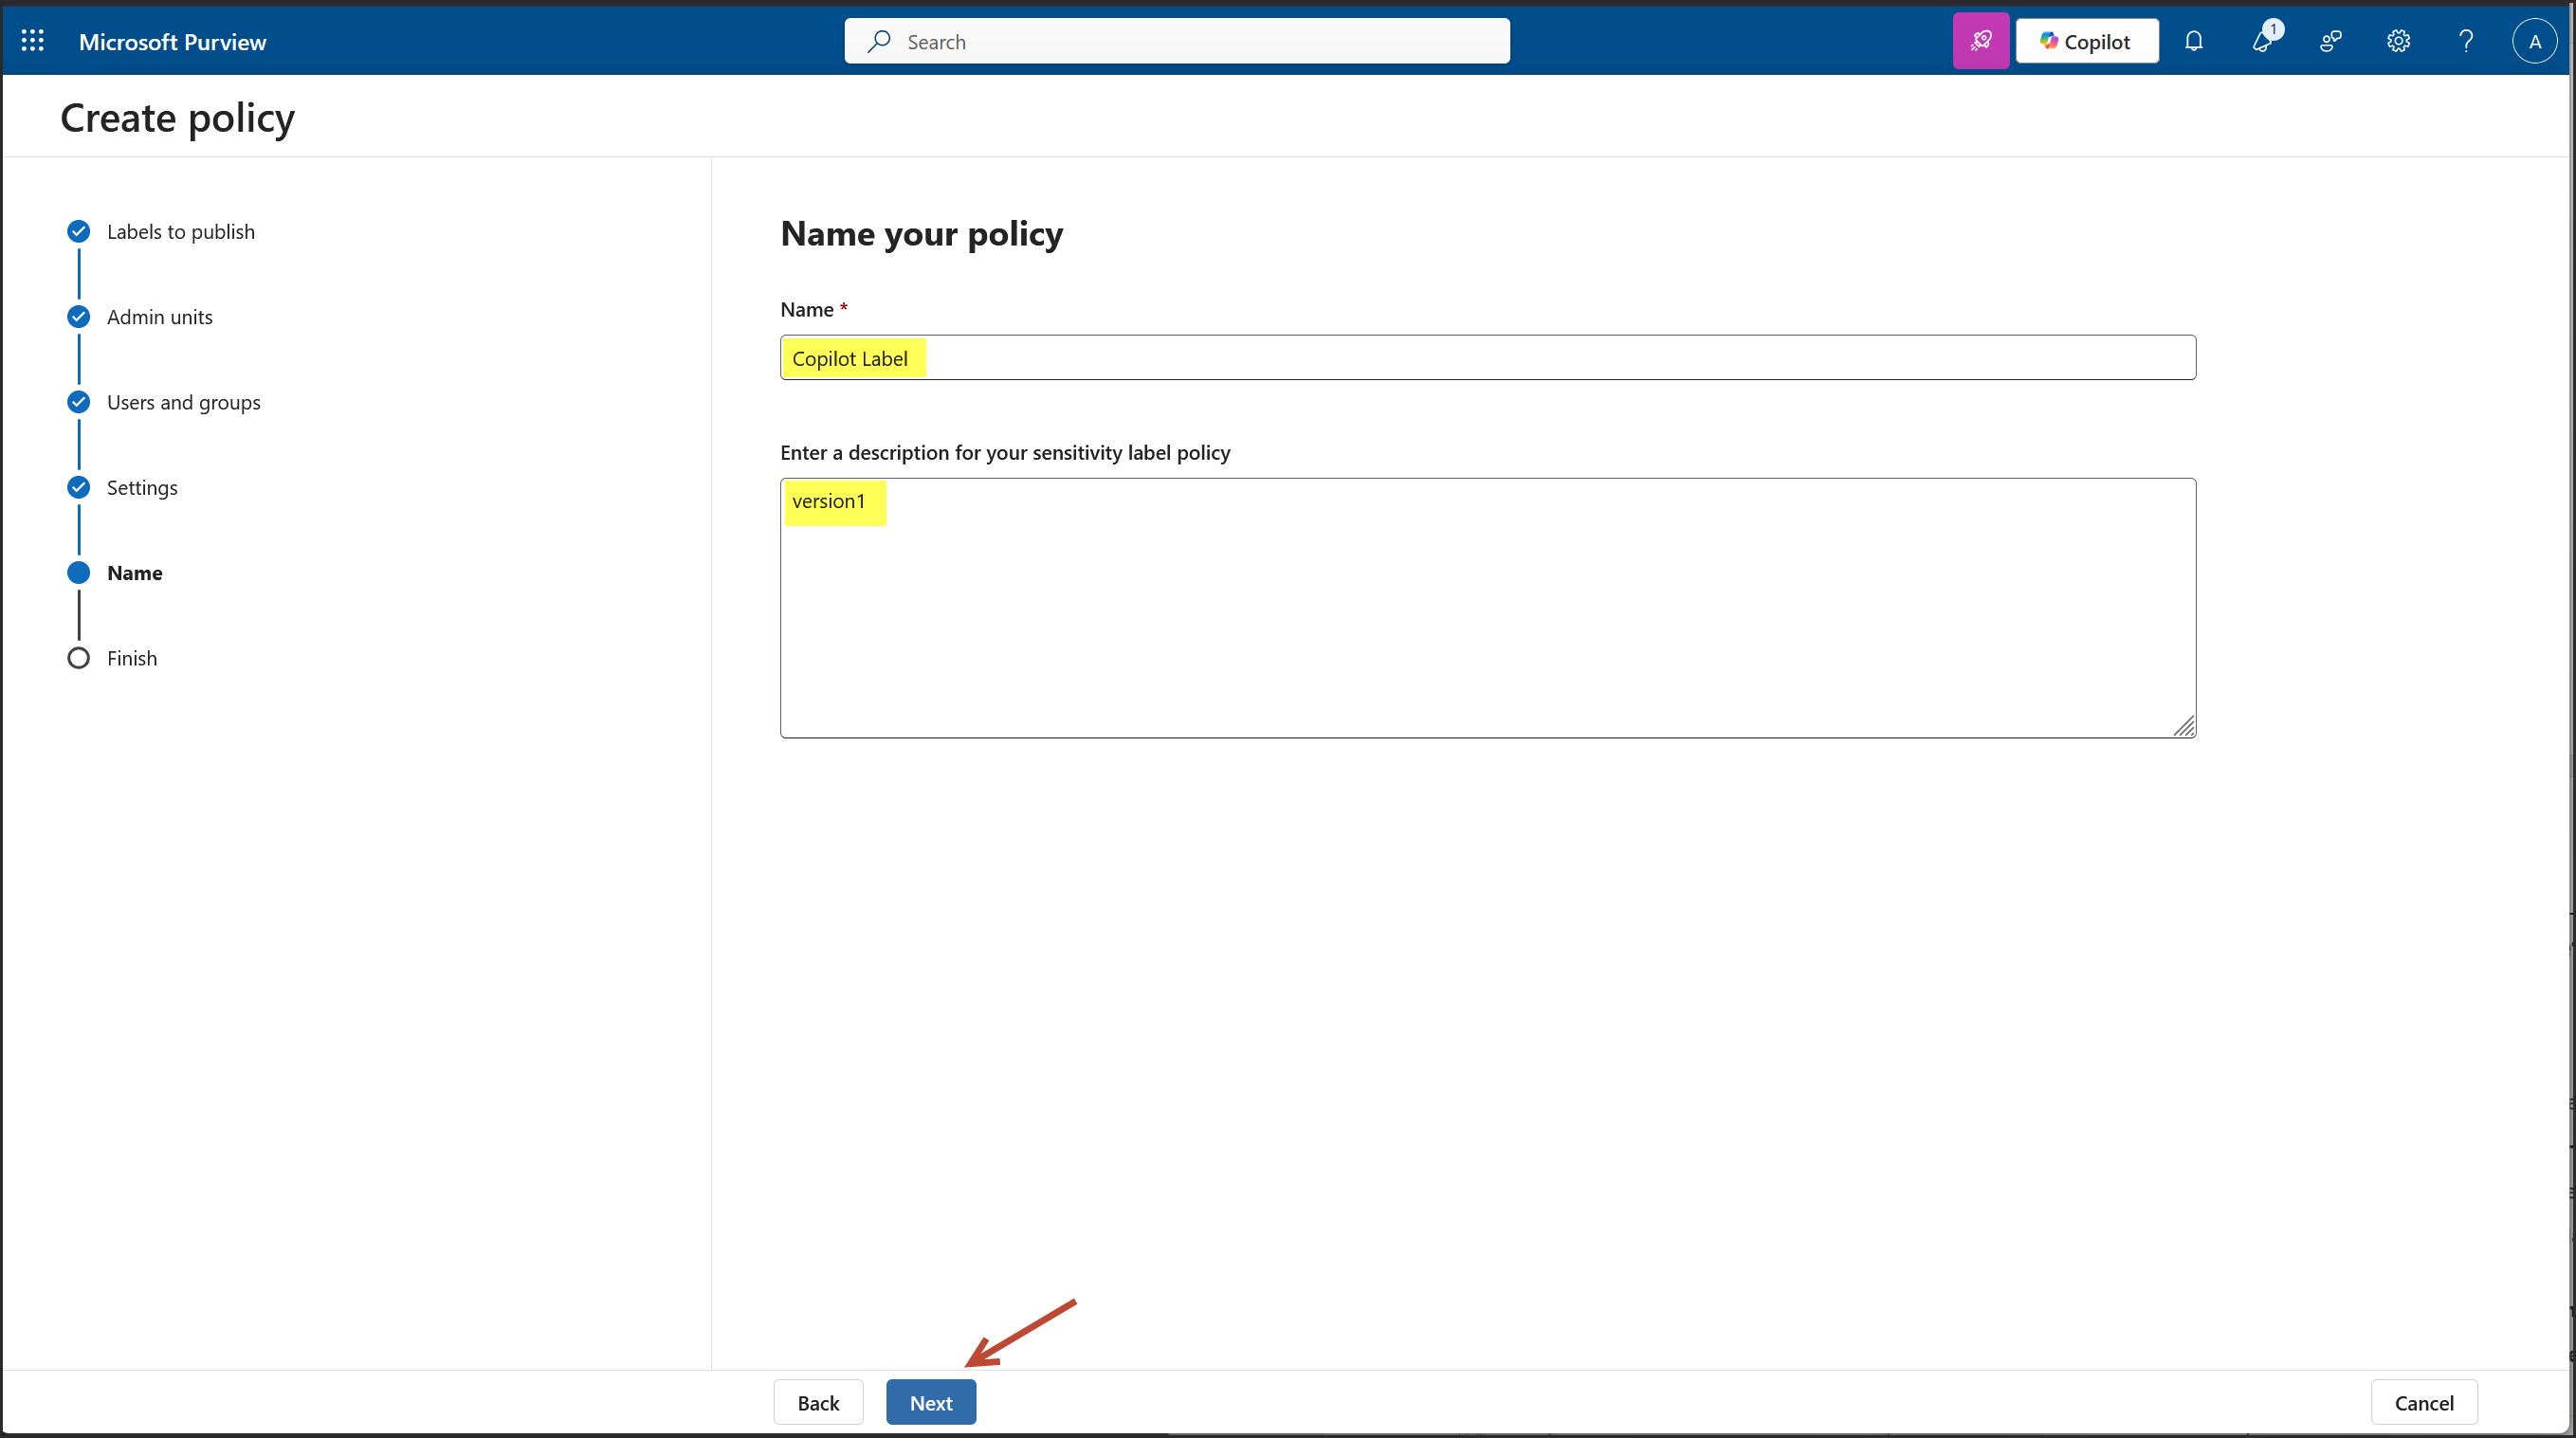The height and width of the screenshot is (1438, 2576).
Task: Go to the Admin units step
Action: point(159,317)
